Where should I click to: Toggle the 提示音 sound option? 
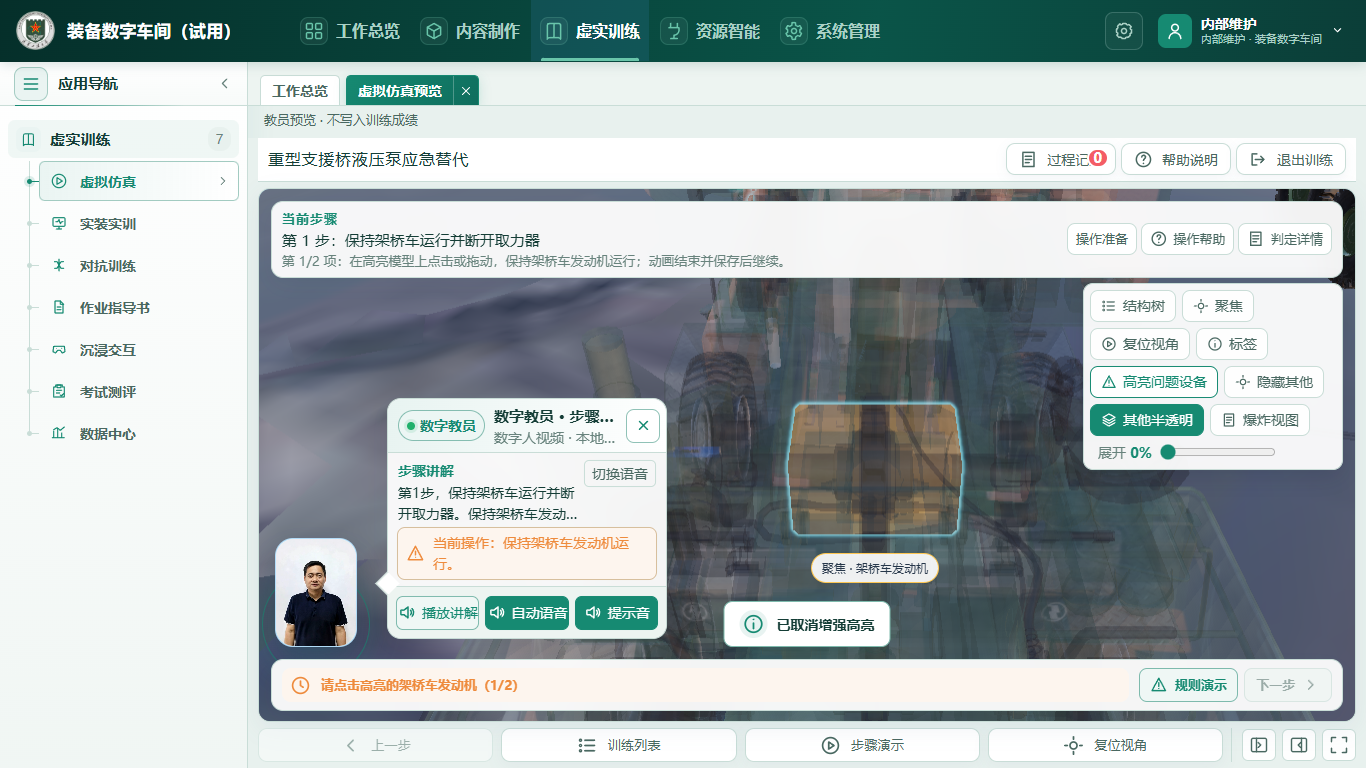(616, 613)
